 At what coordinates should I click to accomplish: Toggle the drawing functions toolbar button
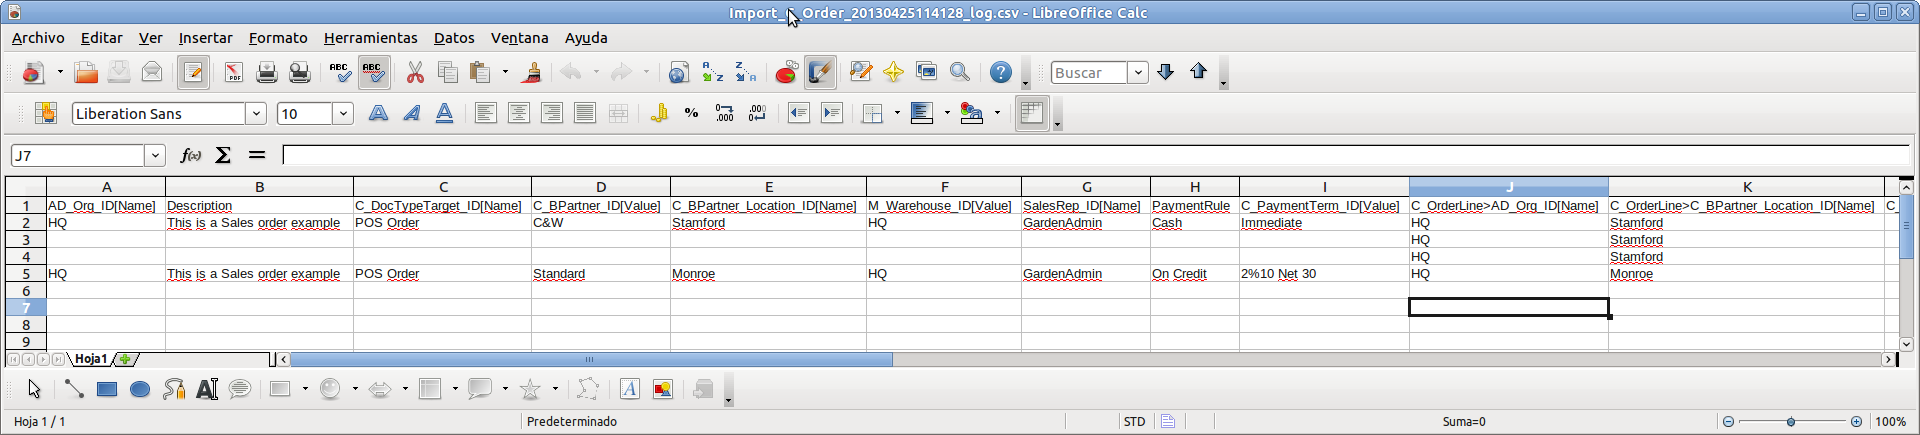pos(820,73)
